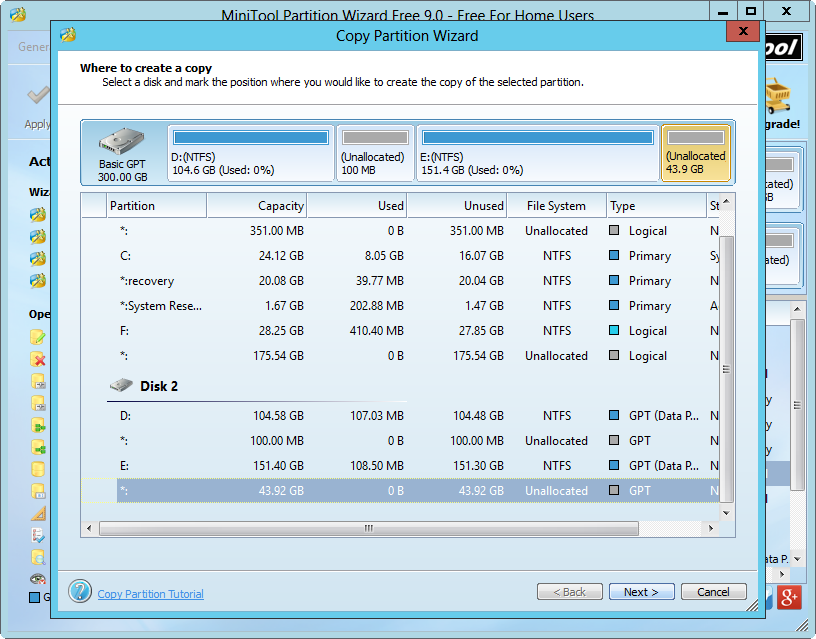Select the *:System Rese... partition row

point(400,305)
